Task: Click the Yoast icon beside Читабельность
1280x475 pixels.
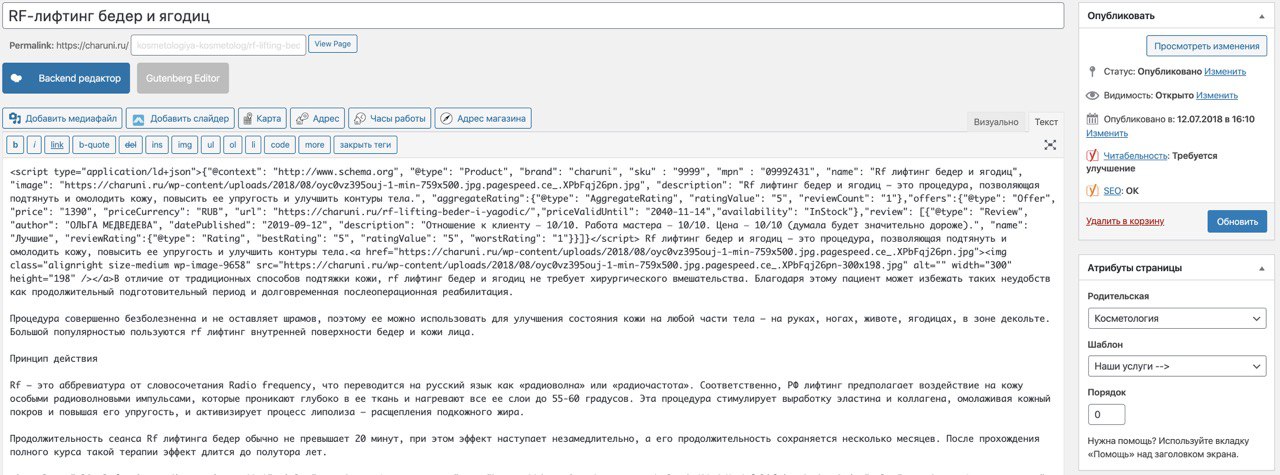Action: tap(1093, 156)
